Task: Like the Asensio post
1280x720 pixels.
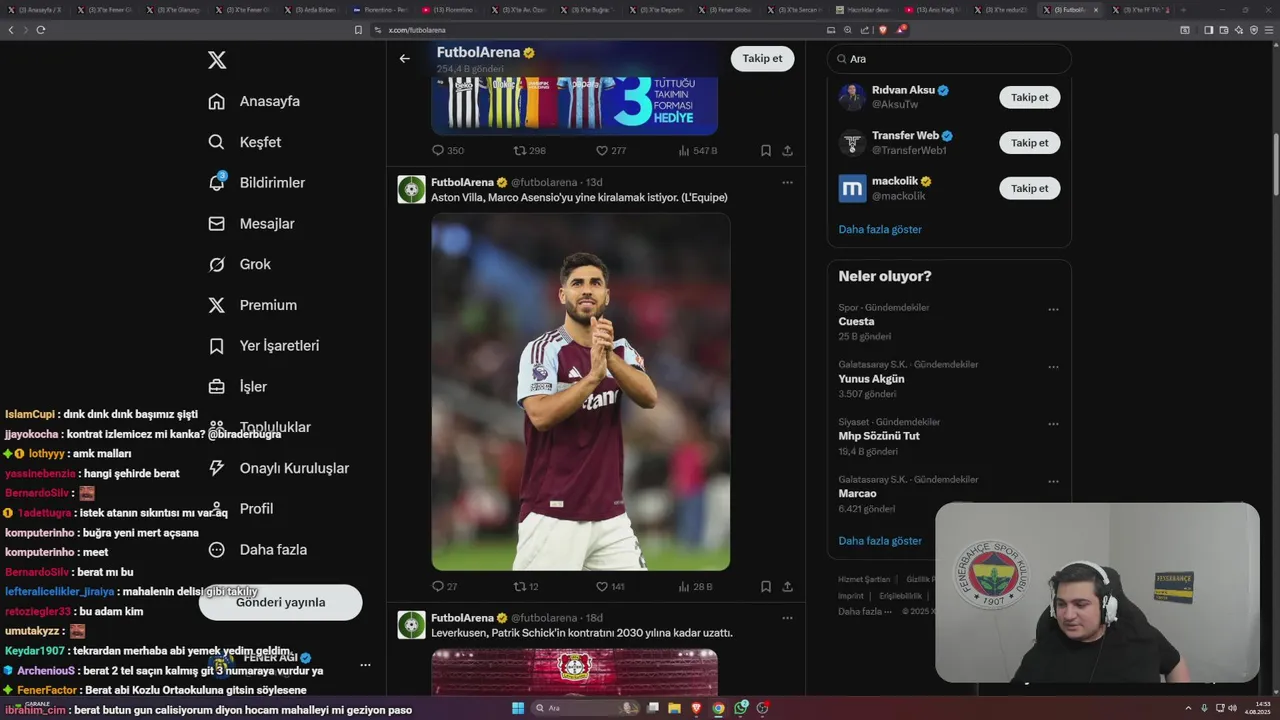Action: (x=602, y=587)
